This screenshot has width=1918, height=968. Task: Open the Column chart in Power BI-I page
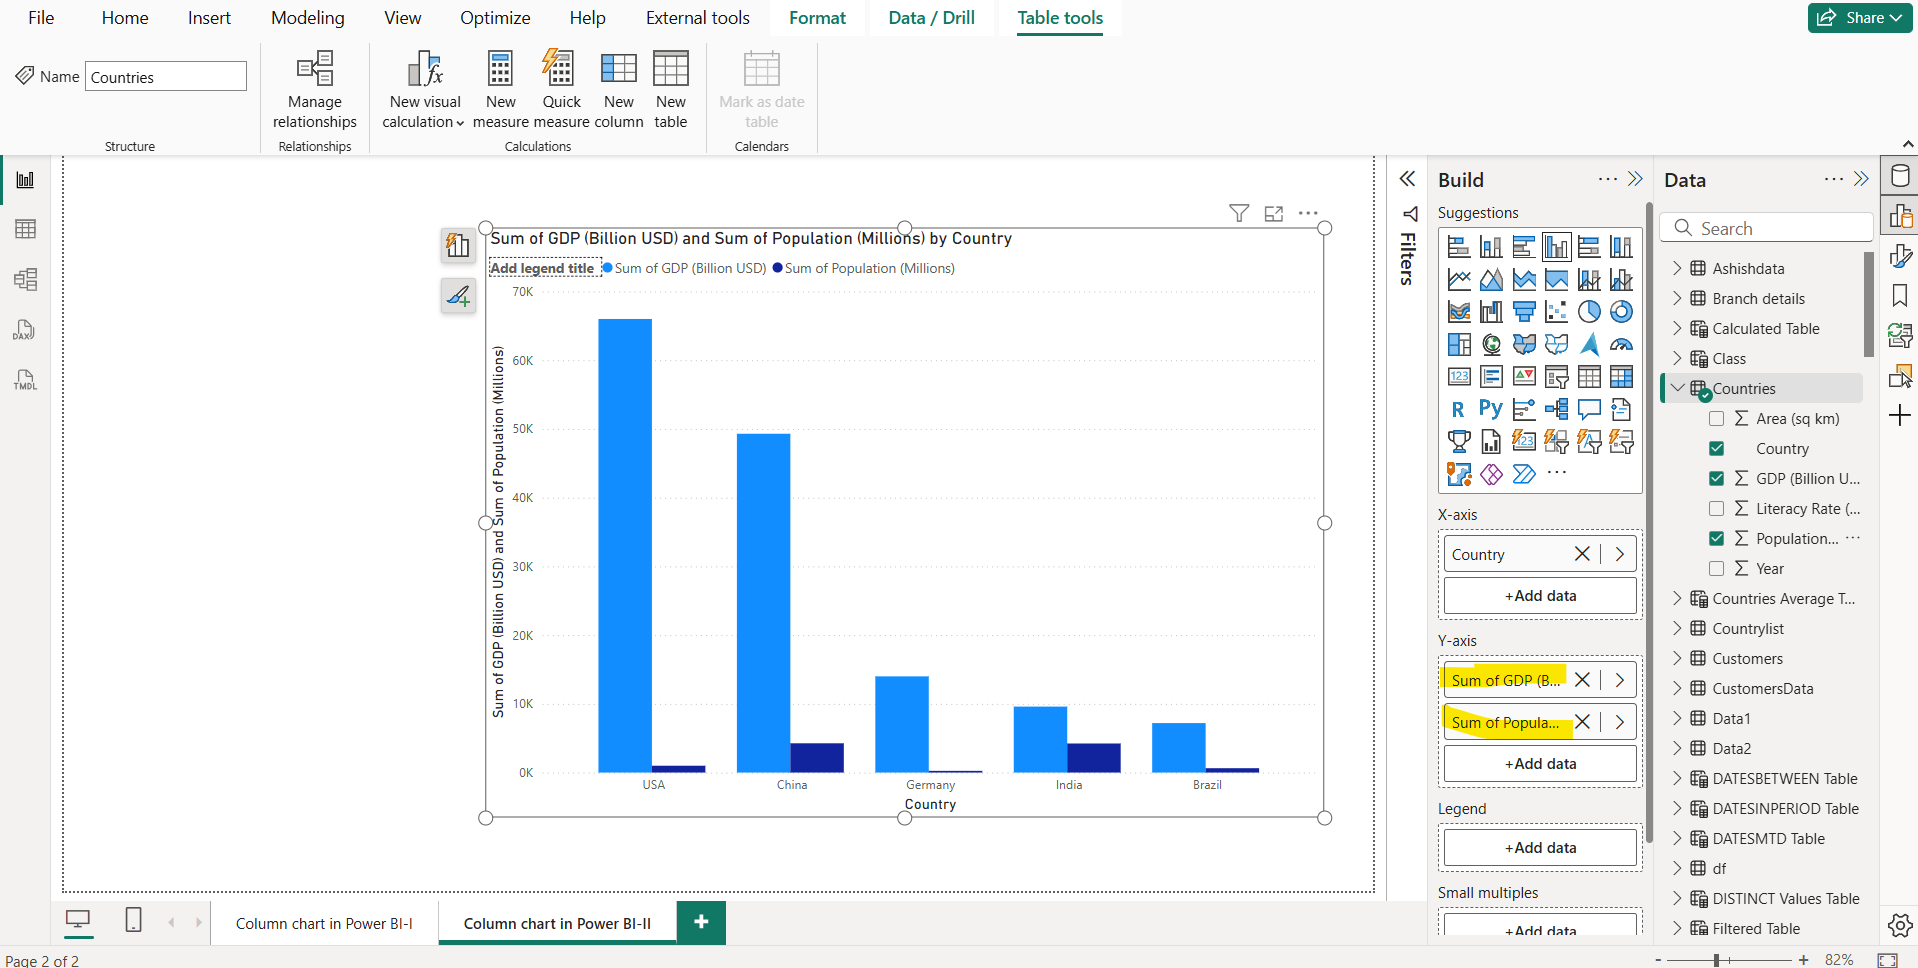tap(323, 923)
